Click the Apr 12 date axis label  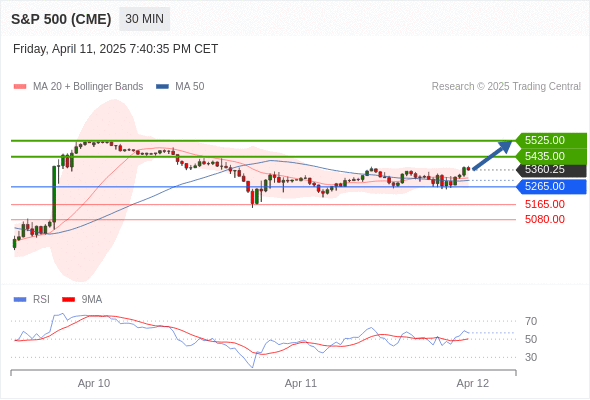[473, 383]
